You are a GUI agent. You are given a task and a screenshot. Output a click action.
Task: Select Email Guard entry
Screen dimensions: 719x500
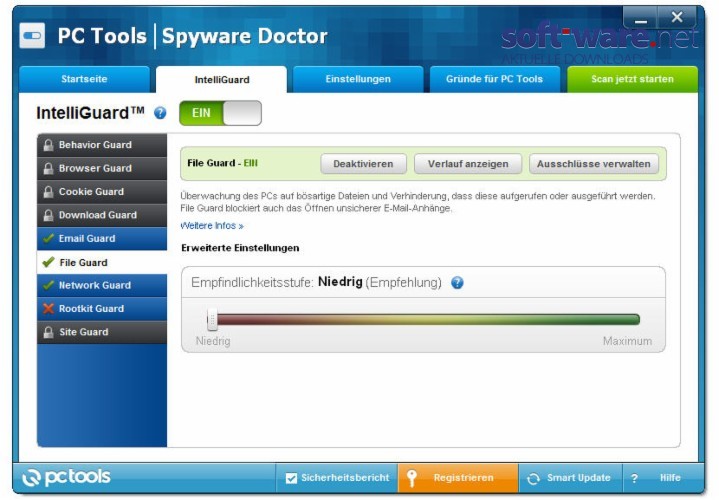click(x=102, y=239)
